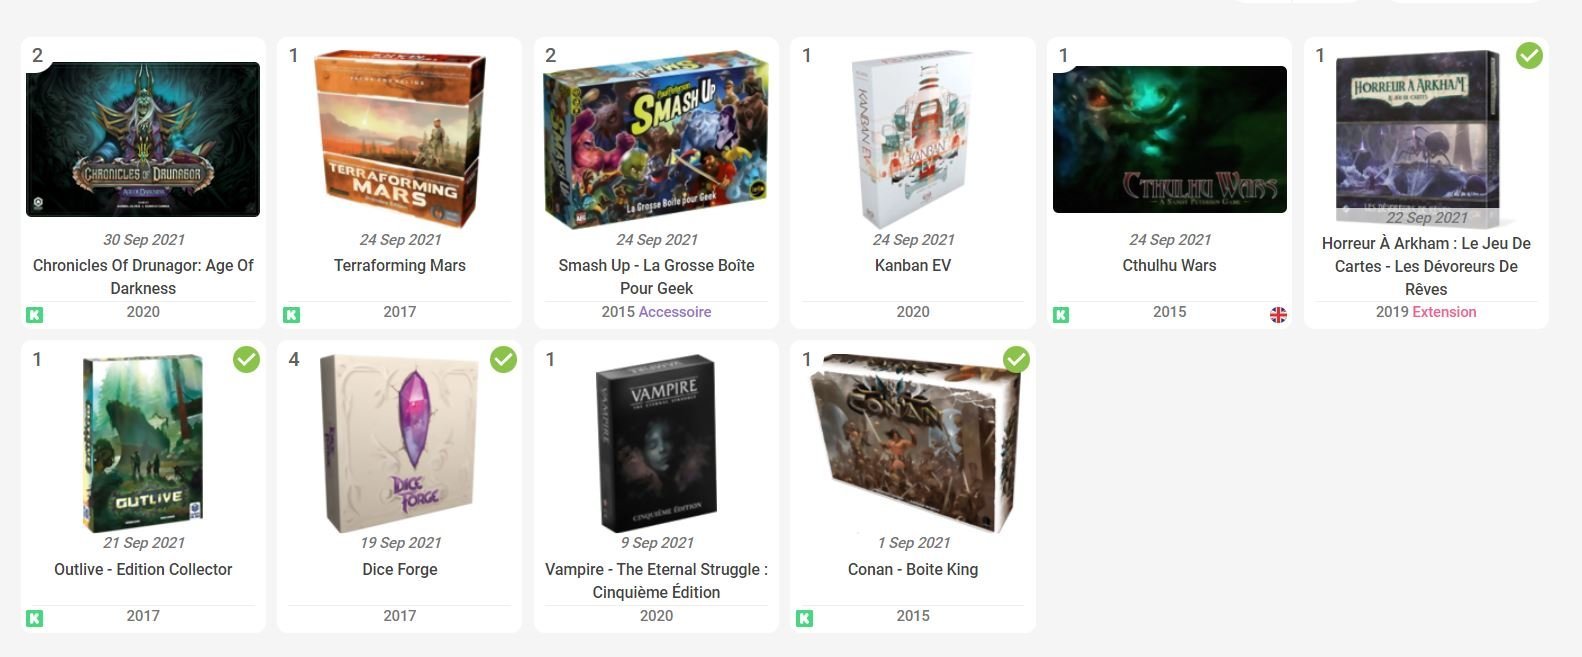The width and height of the screenshot is (1582, 657).
Task: Open the Cthulhu Wars cover image
Action: [1170, 139]
